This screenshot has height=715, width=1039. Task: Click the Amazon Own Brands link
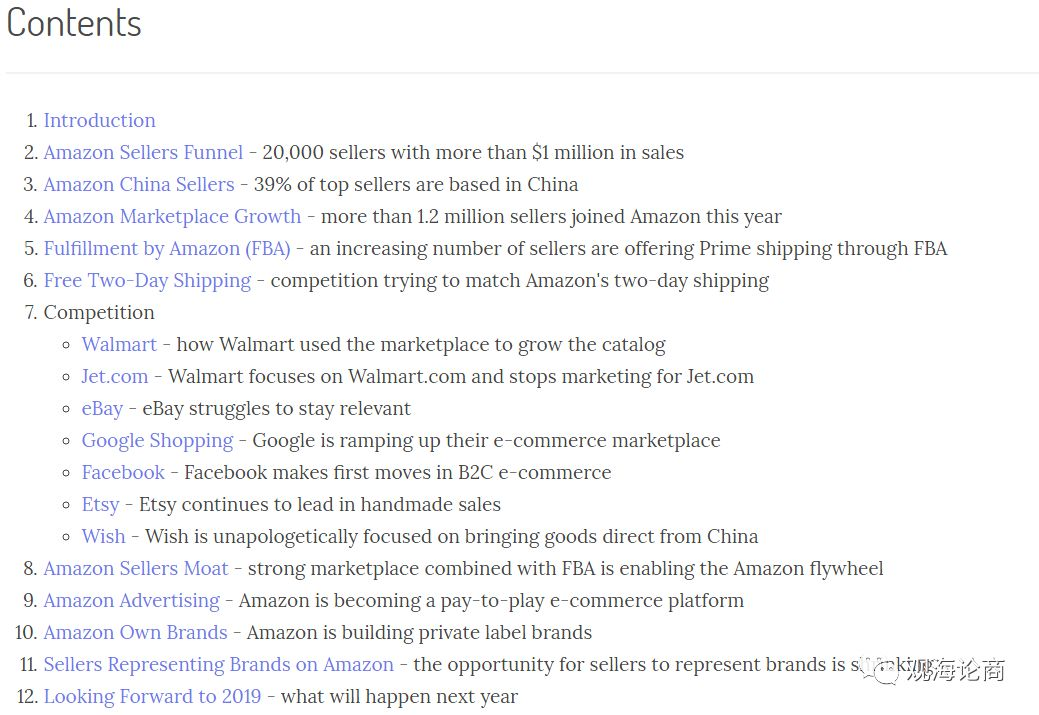coord(135,633)
